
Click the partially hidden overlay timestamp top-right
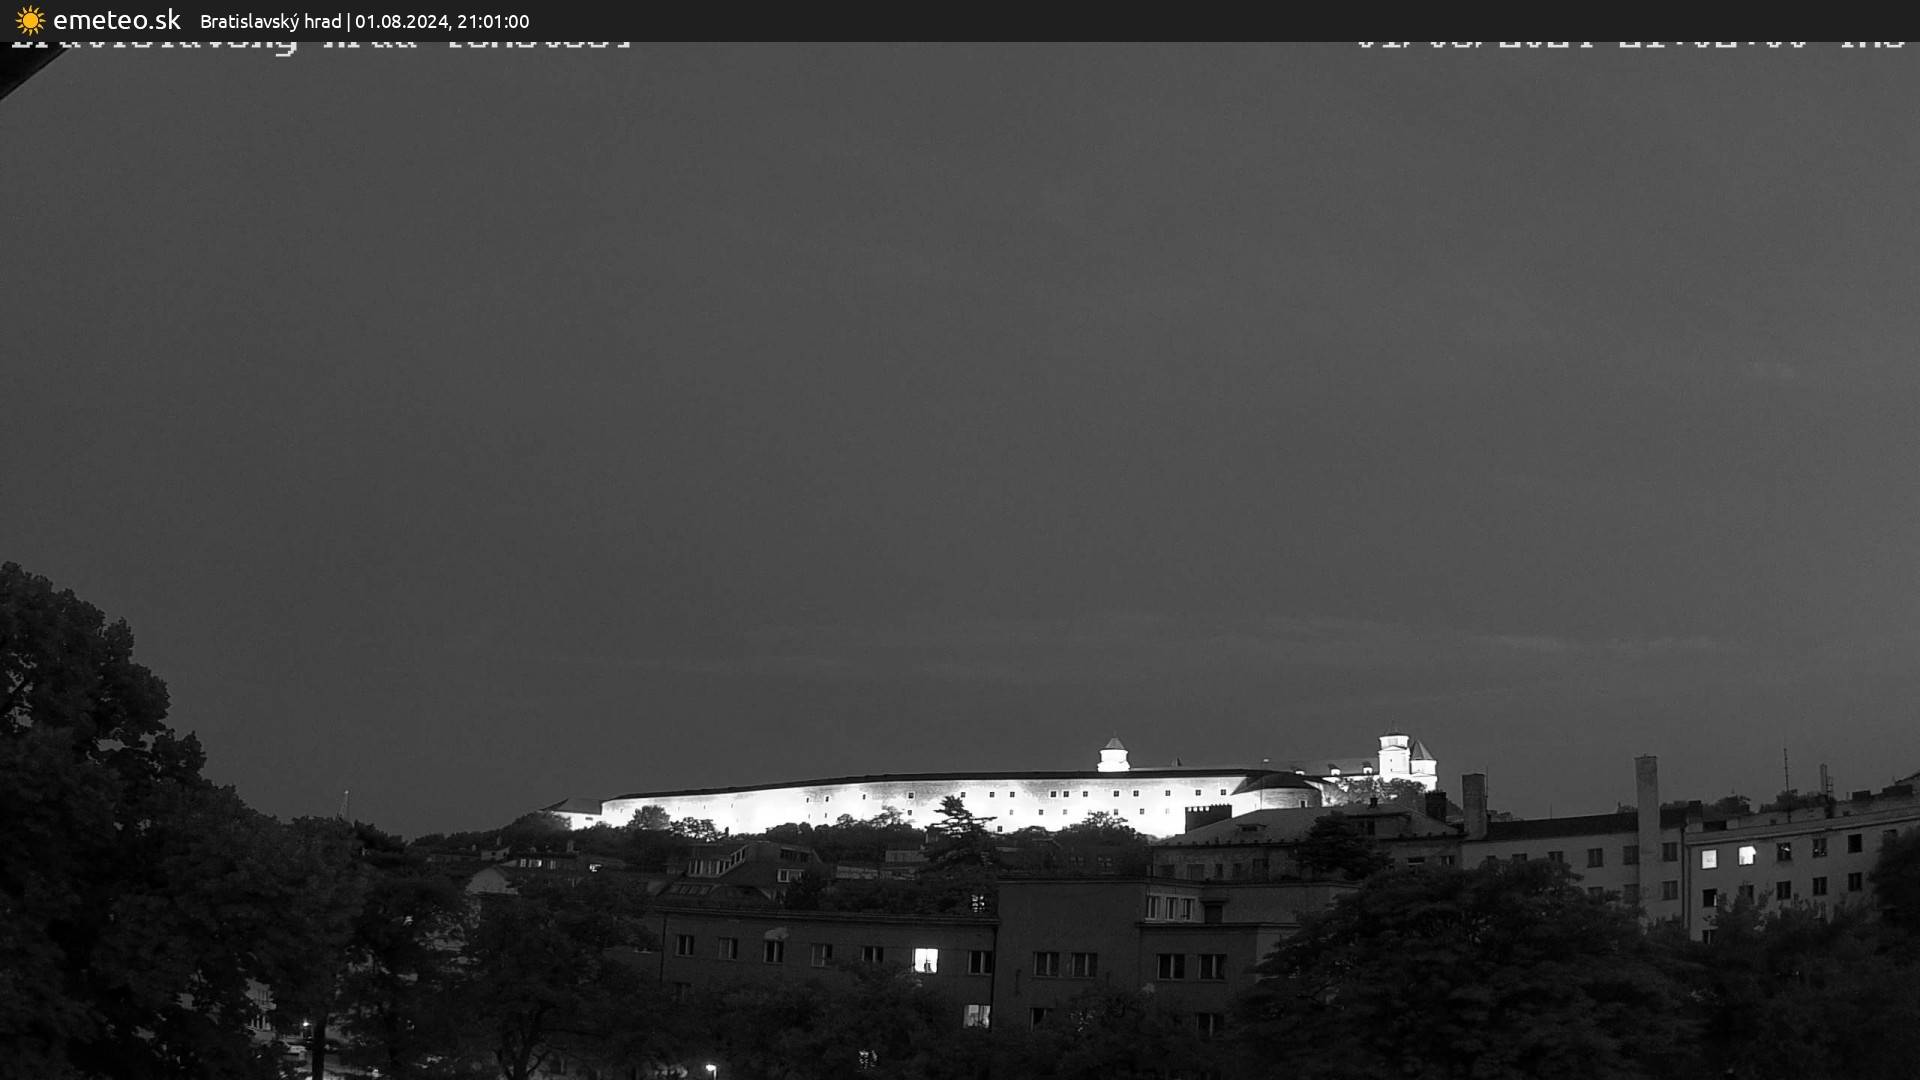[x=1630, y=45]
